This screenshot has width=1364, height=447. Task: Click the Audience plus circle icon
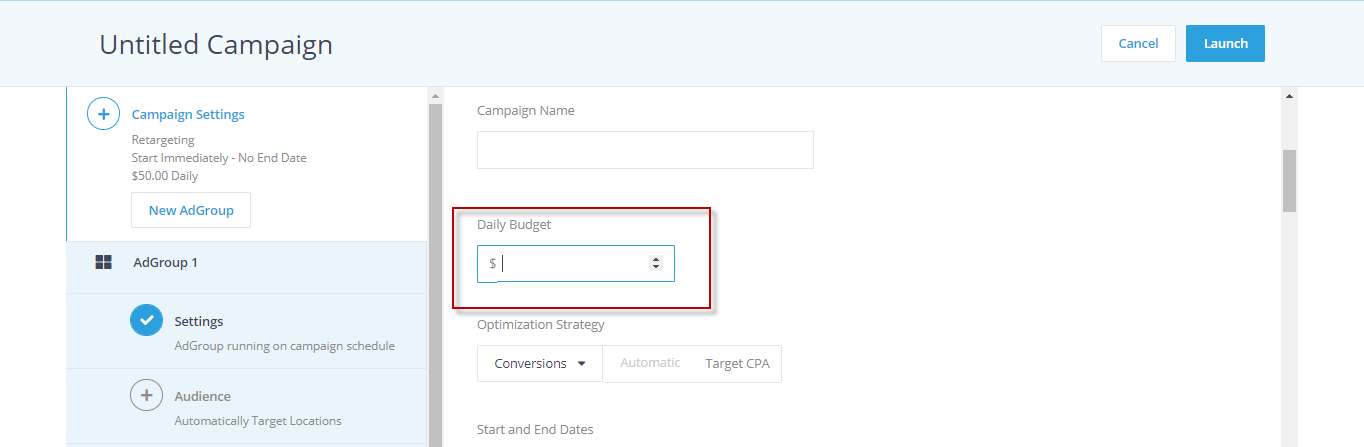click(x=147, y=395)
